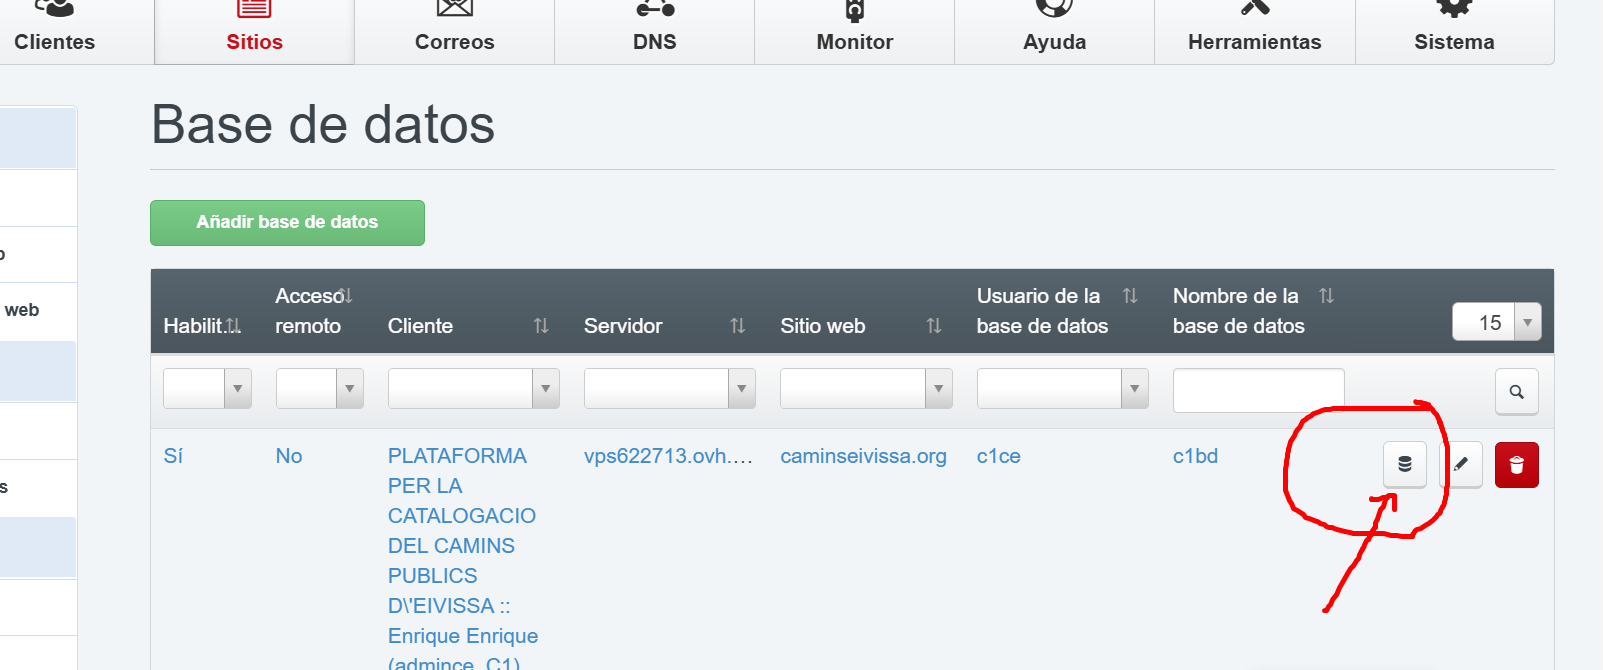Apply the filter with the search magnifier button
The image size is (1603, 670).
pos(1517,392)
